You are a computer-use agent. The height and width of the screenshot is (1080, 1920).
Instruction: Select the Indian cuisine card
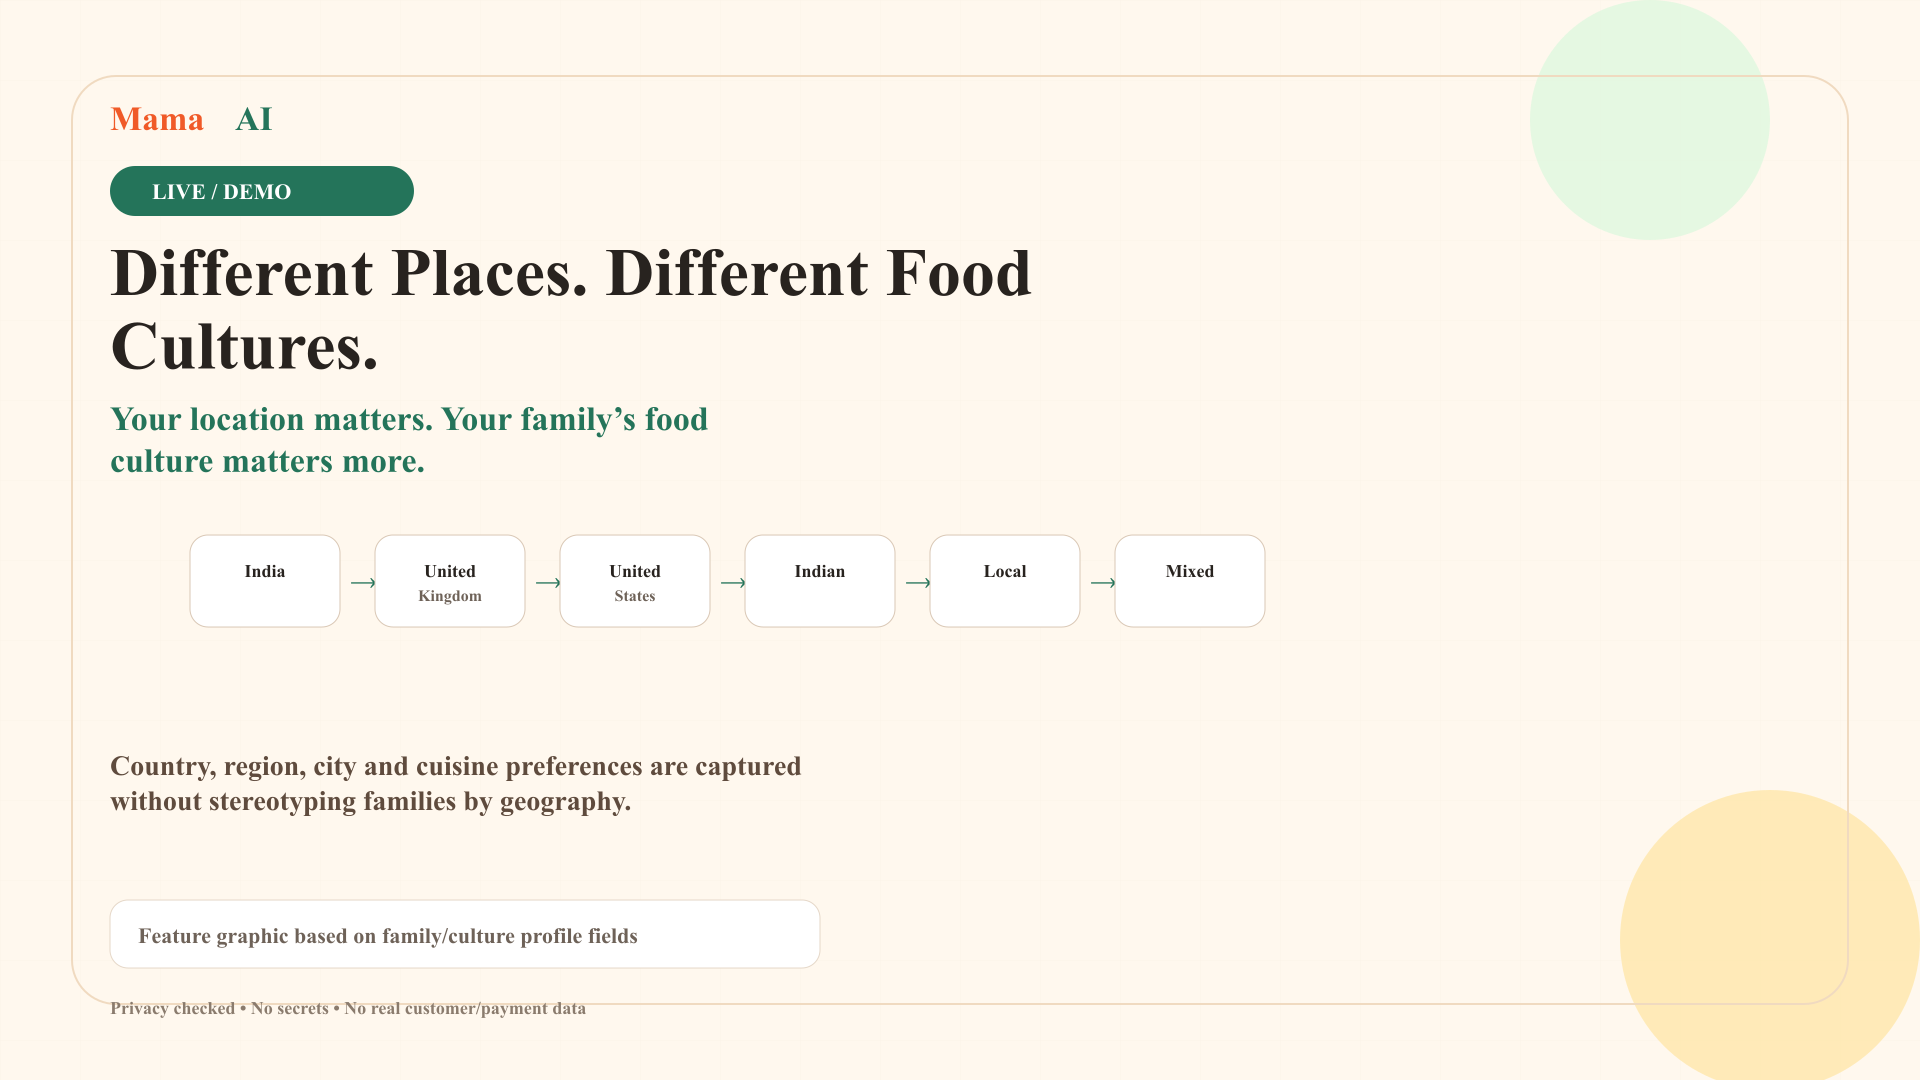[x=820, y=581]
